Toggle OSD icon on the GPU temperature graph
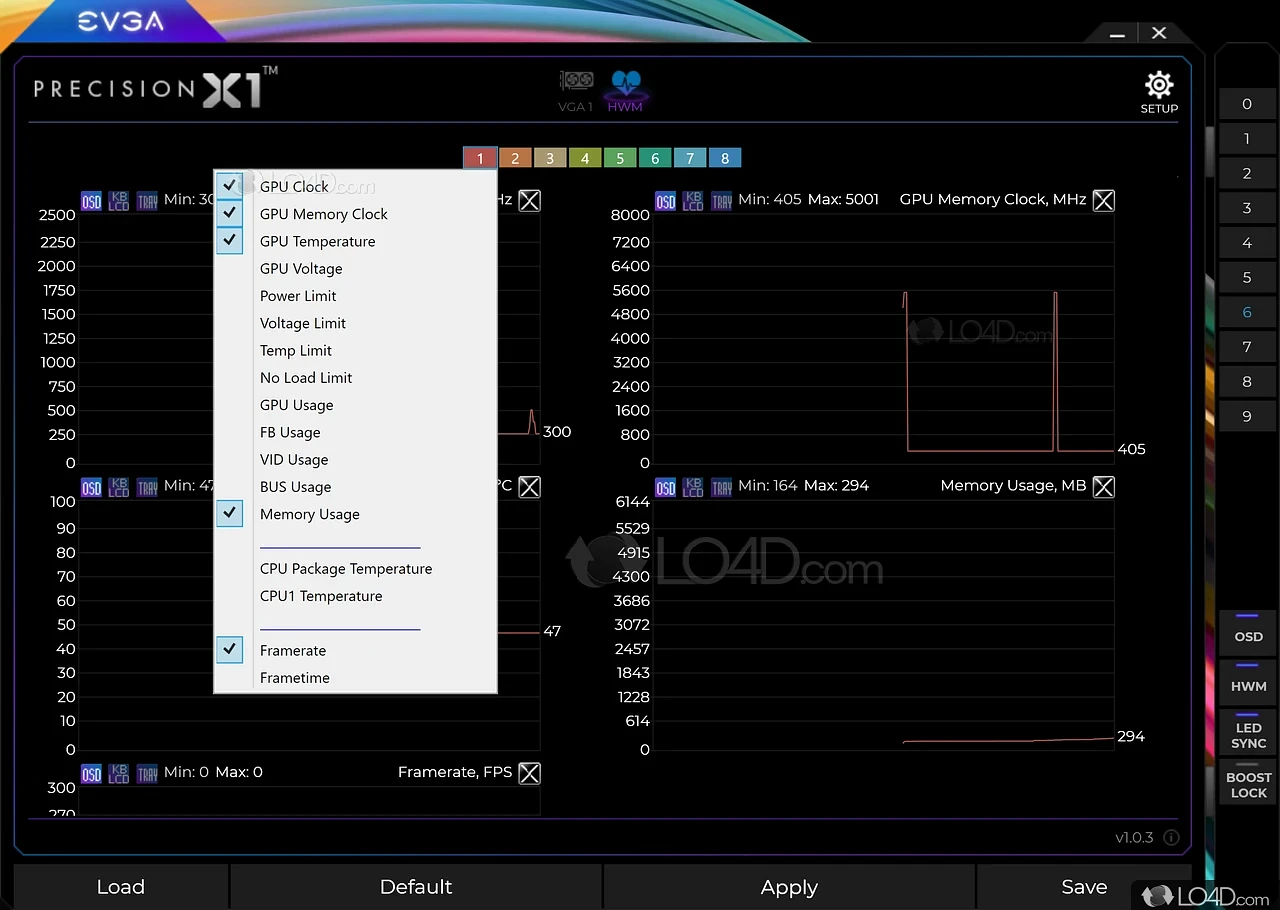Image resolution: width=1280 pixels, height=910 pixels. 92,487
